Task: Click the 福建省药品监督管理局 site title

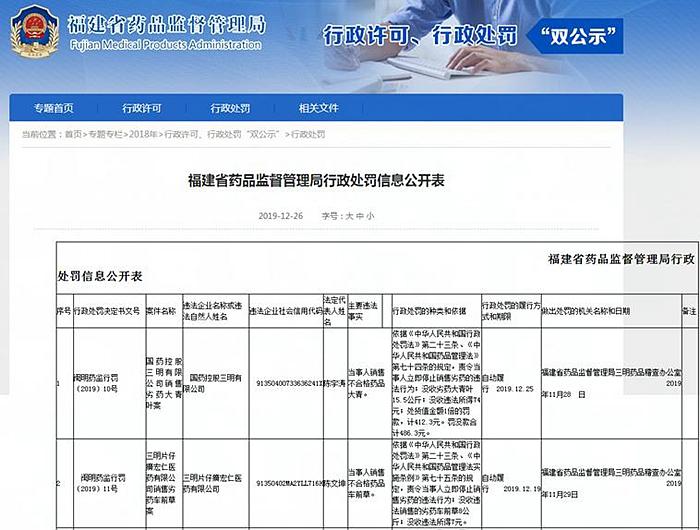Action: point(167,25)
